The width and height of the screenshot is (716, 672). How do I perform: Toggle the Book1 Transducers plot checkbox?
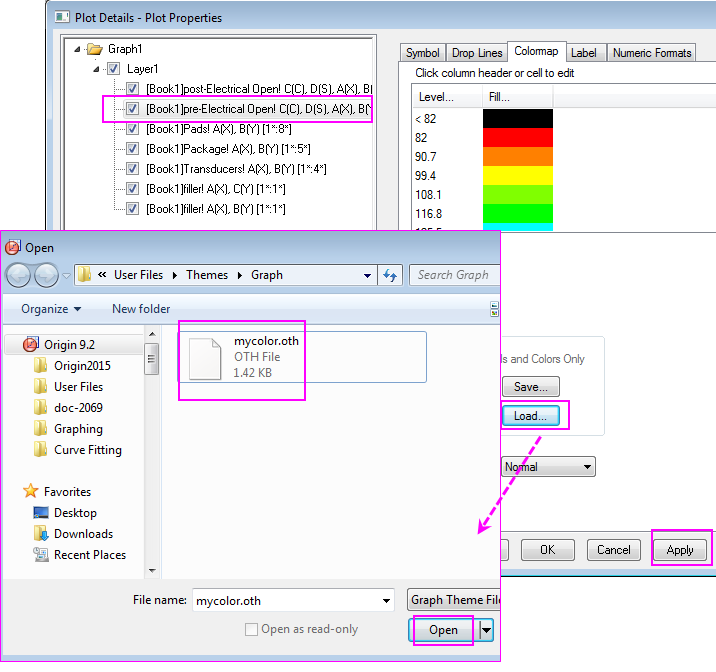(132, 169)
